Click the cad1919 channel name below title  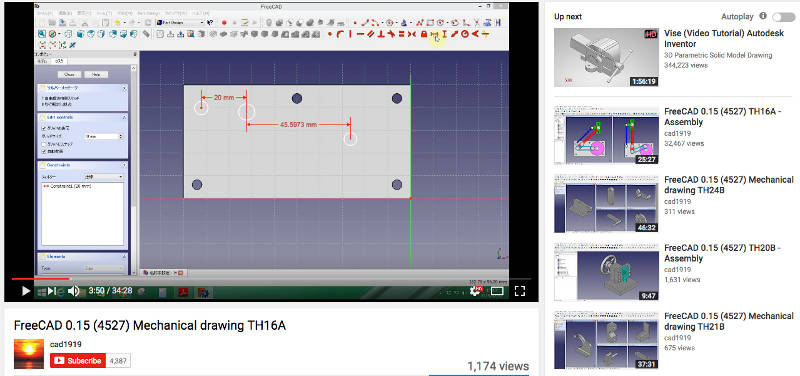pos(65,344)
